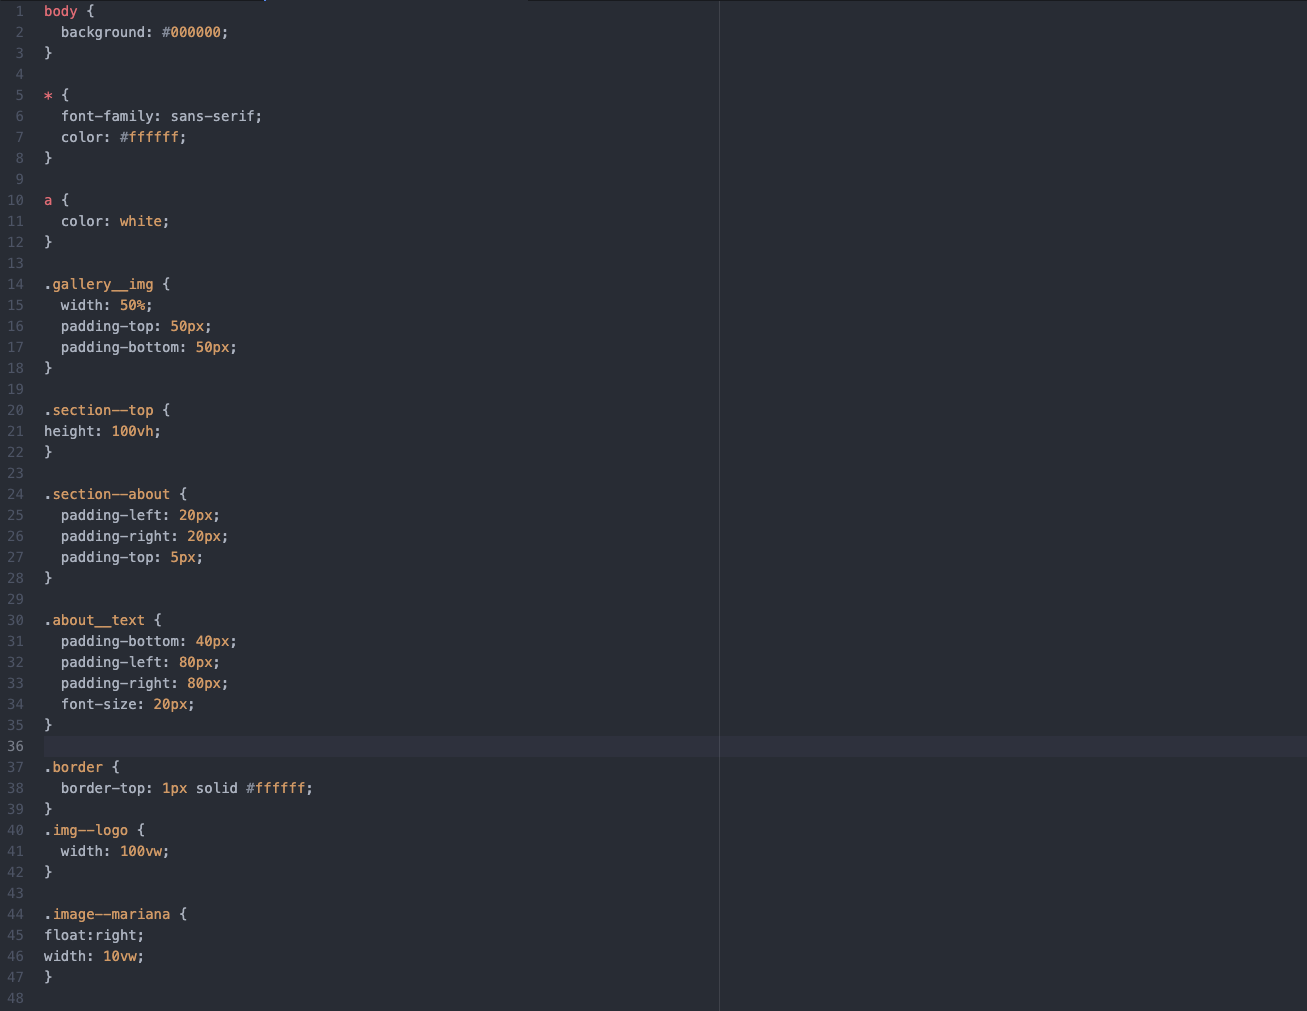Click the ".section--top {" selector
Image resolution: width=1307 pixels, height=1011 pixels.
click(x=107, y=410)
